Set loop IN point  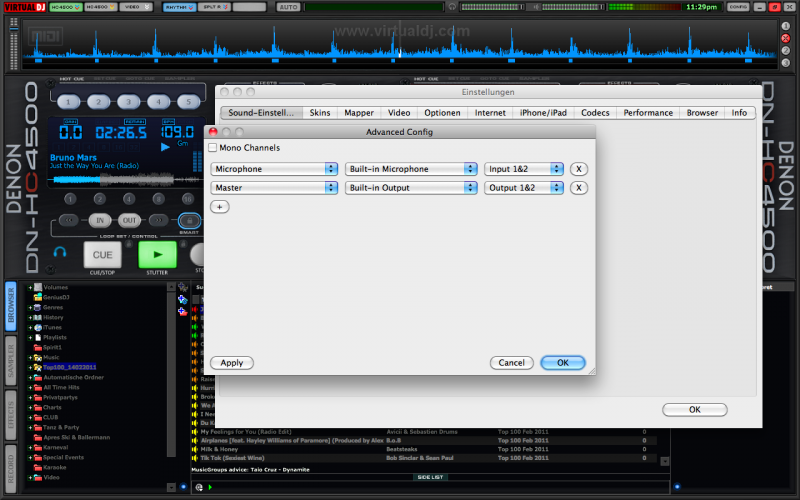[99, 220]
